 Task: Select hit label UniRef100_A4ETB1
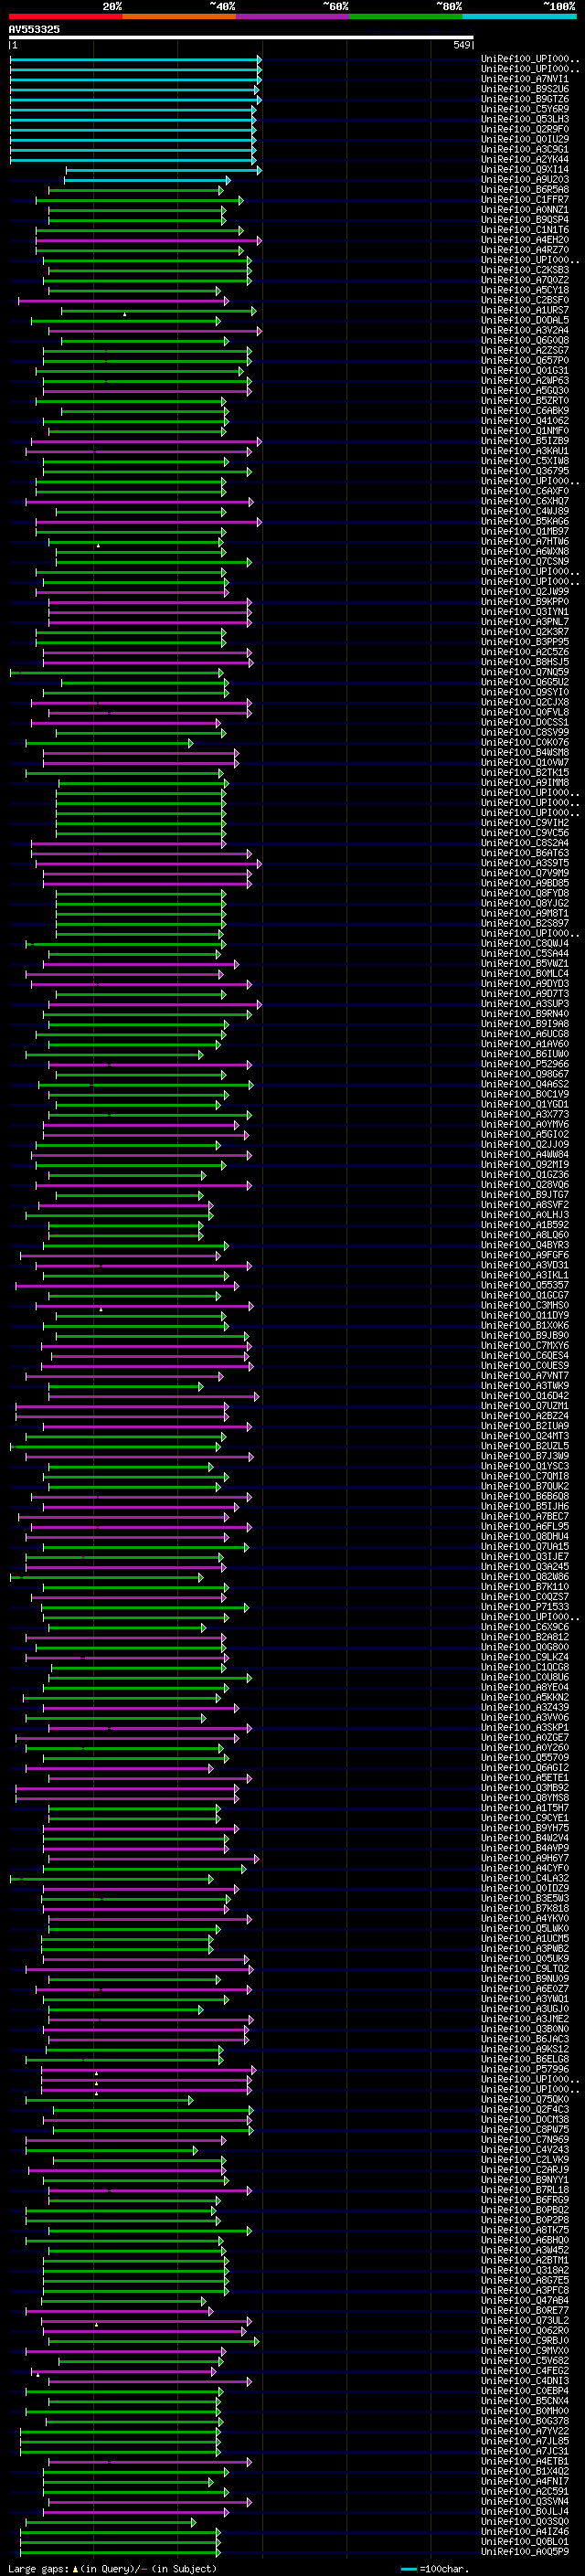[525, 2461]
